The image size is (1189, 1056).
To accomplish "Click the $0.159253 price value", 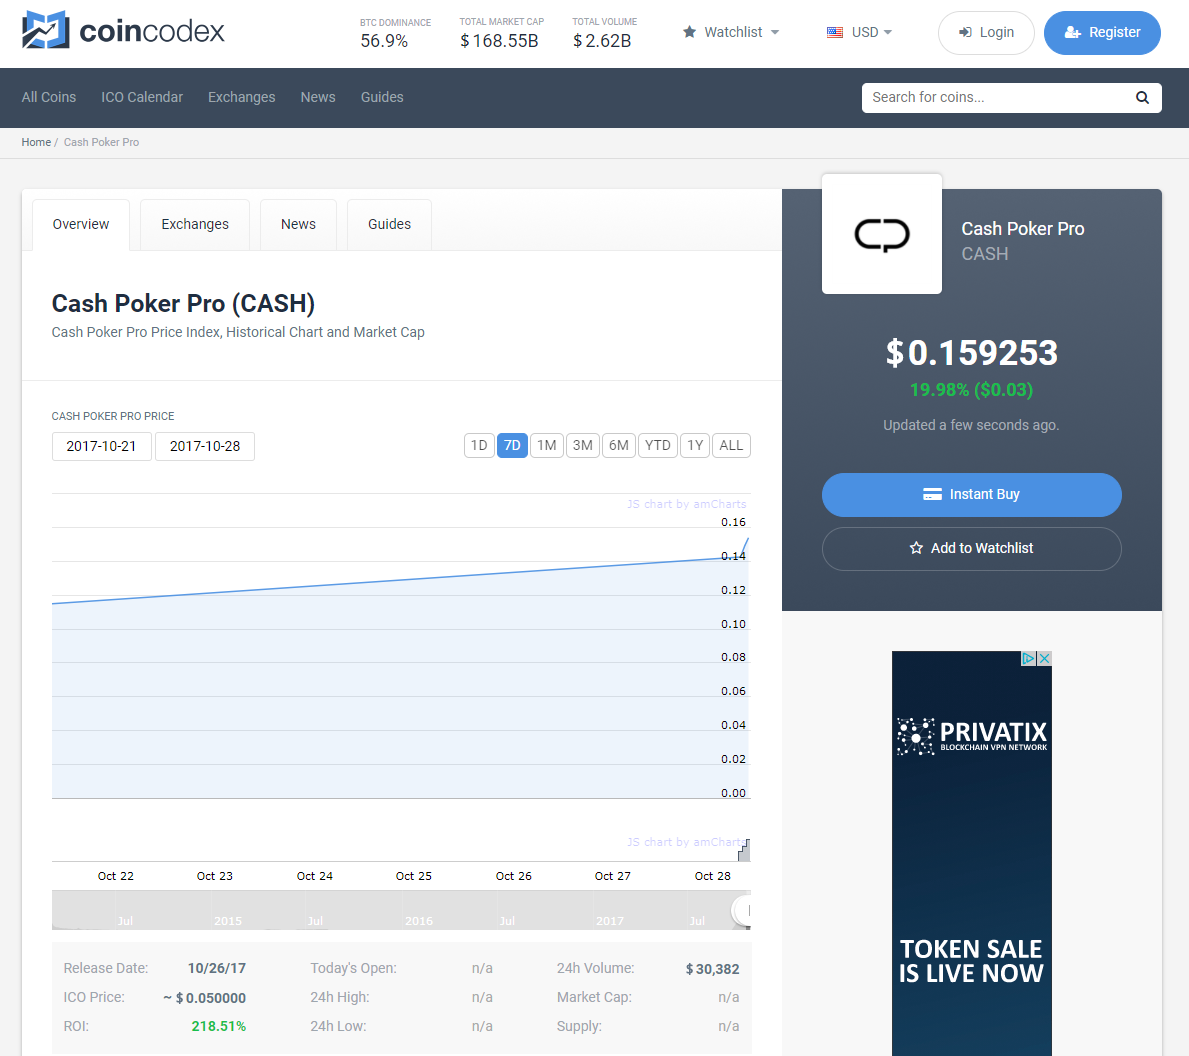I will point(971,353).
